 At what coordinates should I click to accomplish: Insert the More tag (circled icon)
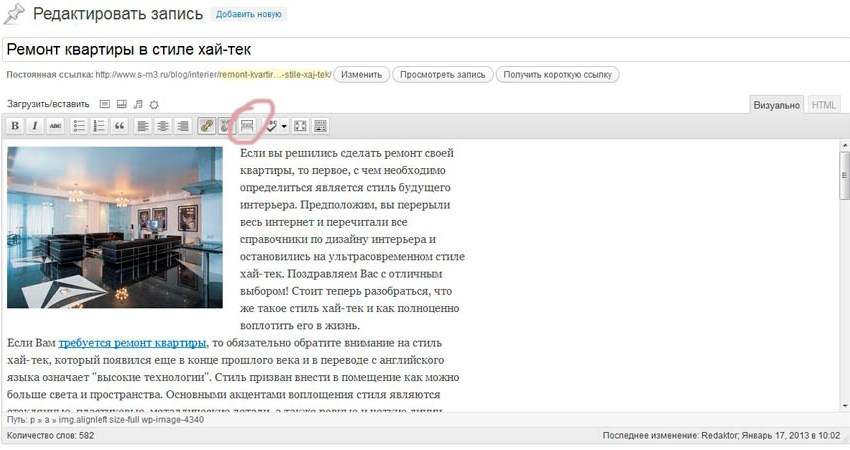click(x=246, y=126)
